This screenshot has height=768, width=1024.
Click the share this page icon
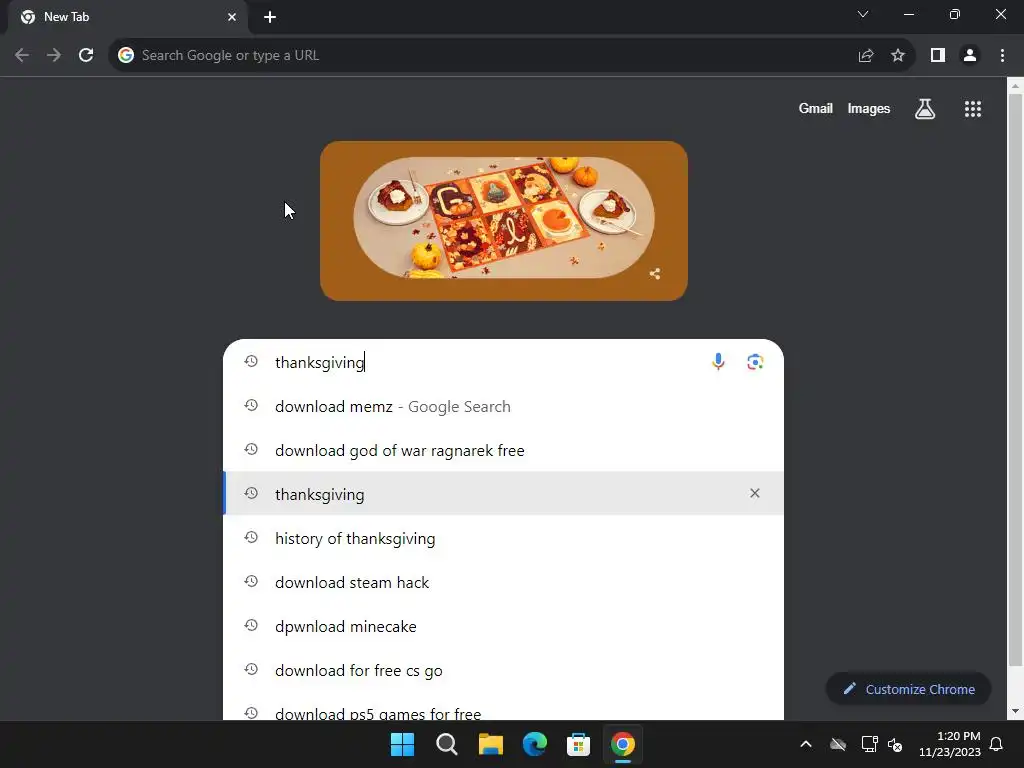tap(866, 56)
